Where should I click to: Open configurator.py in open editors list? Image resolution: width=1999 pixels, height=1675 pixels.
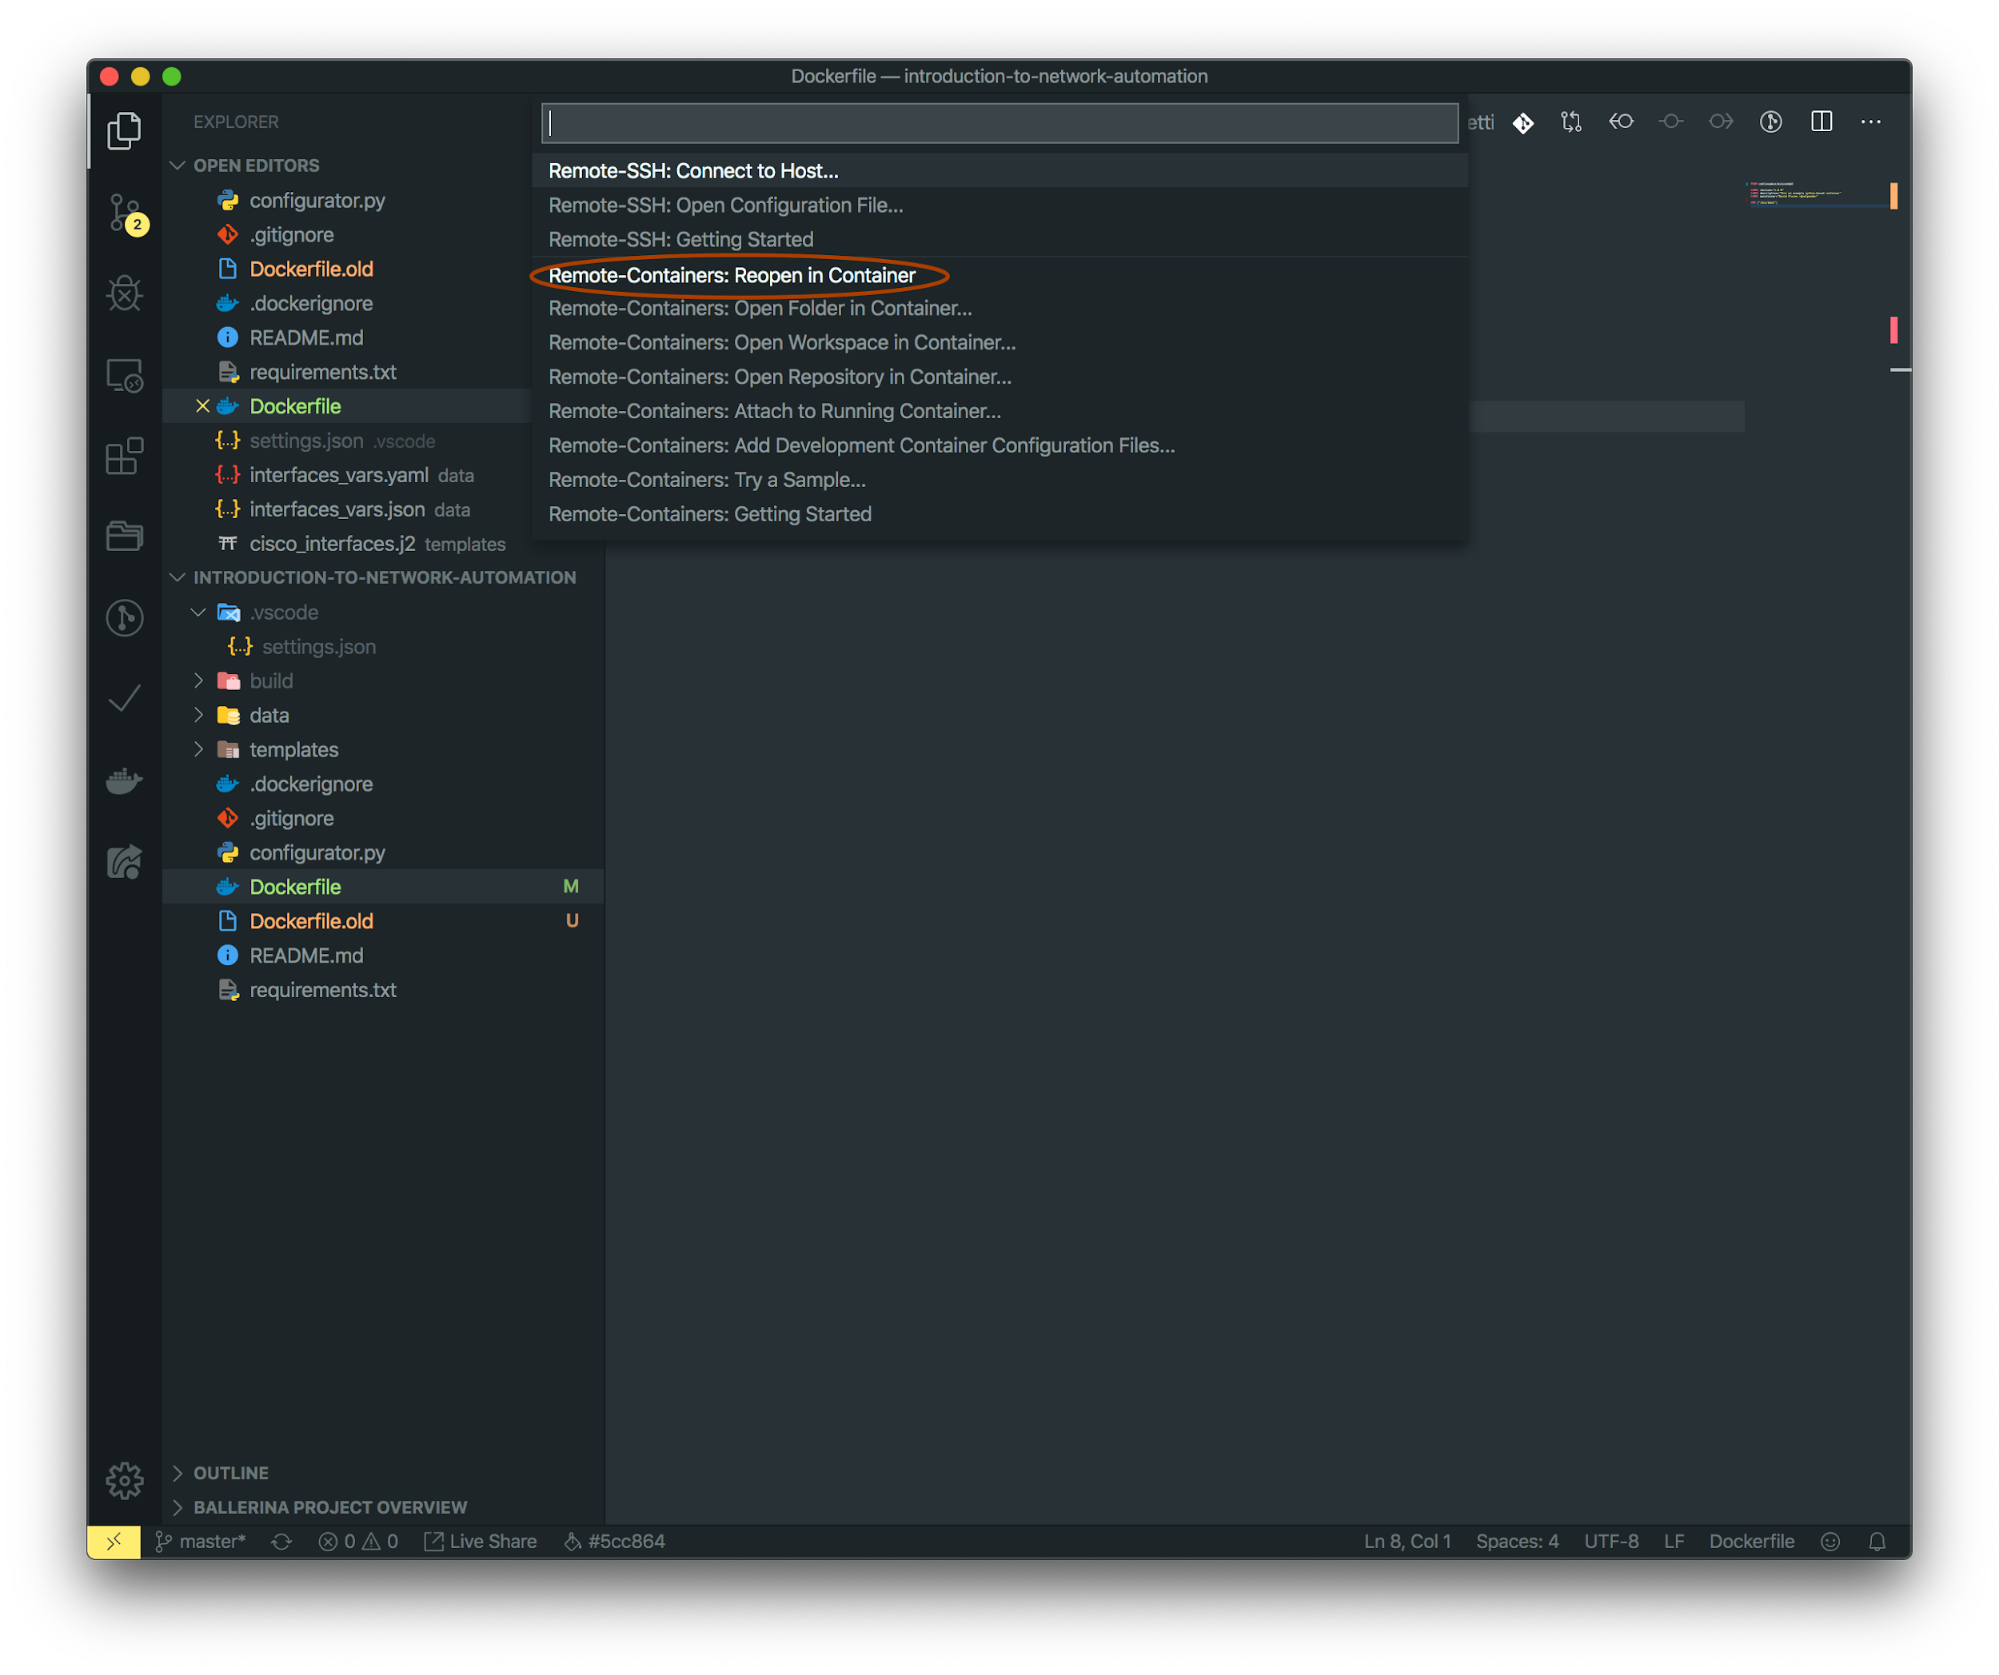317,200
